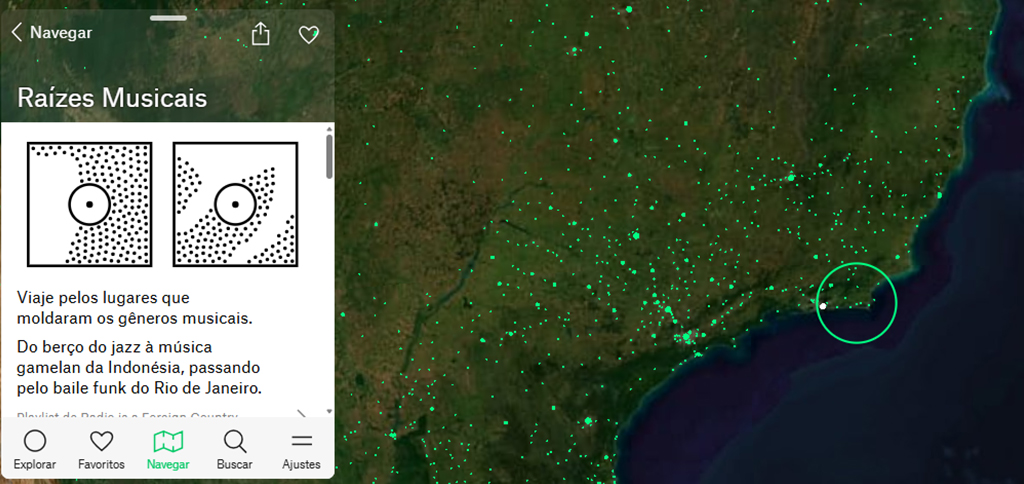Viewport: 1024px width, 484px height.
Task: Open the Explorar tab
Action: [x=35, y=449]
